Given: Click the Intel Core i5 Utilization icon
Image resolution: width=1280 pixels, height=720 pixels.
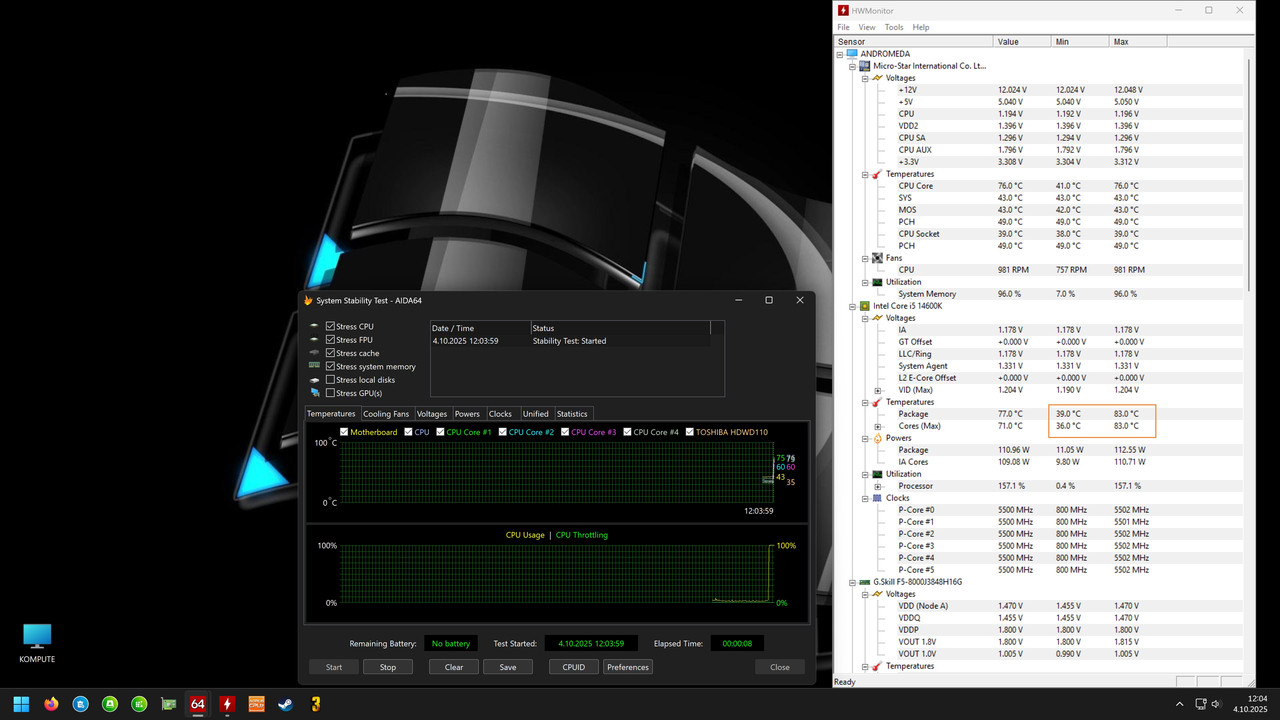Looking at the screenshot, I should [877, 474].
